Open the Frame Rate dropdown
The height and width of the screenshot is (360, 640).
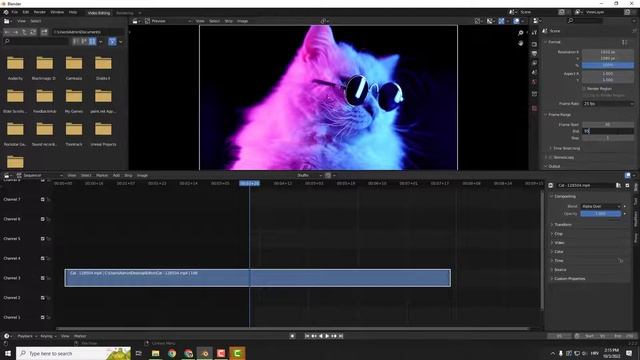(608, 104)
